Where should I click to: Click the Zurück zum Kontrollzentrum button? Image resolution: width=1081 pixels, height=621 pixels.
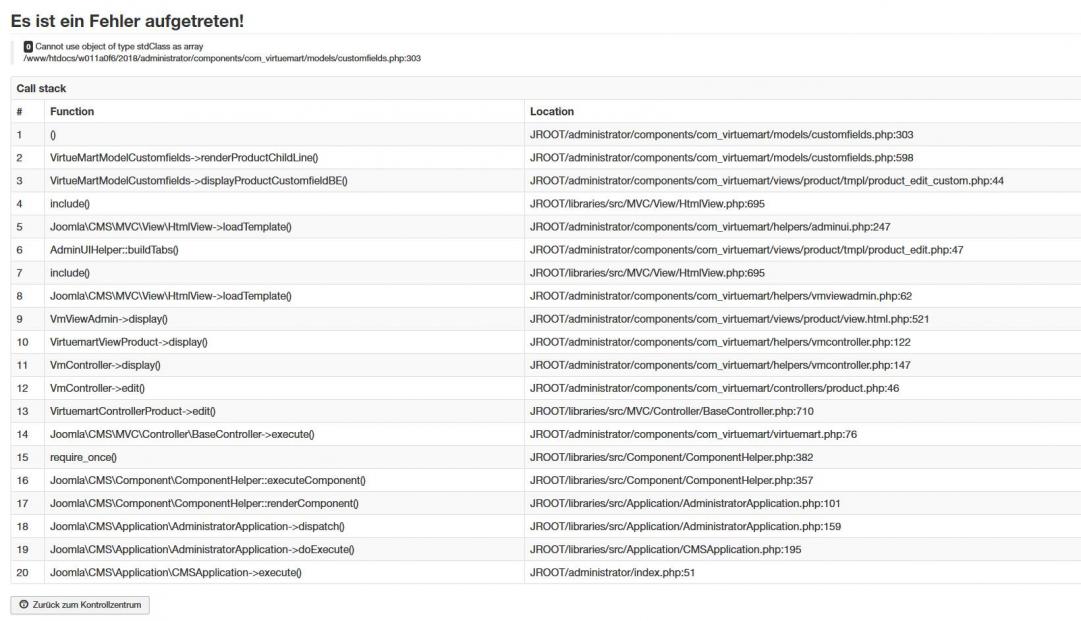(x=80, y=605)
